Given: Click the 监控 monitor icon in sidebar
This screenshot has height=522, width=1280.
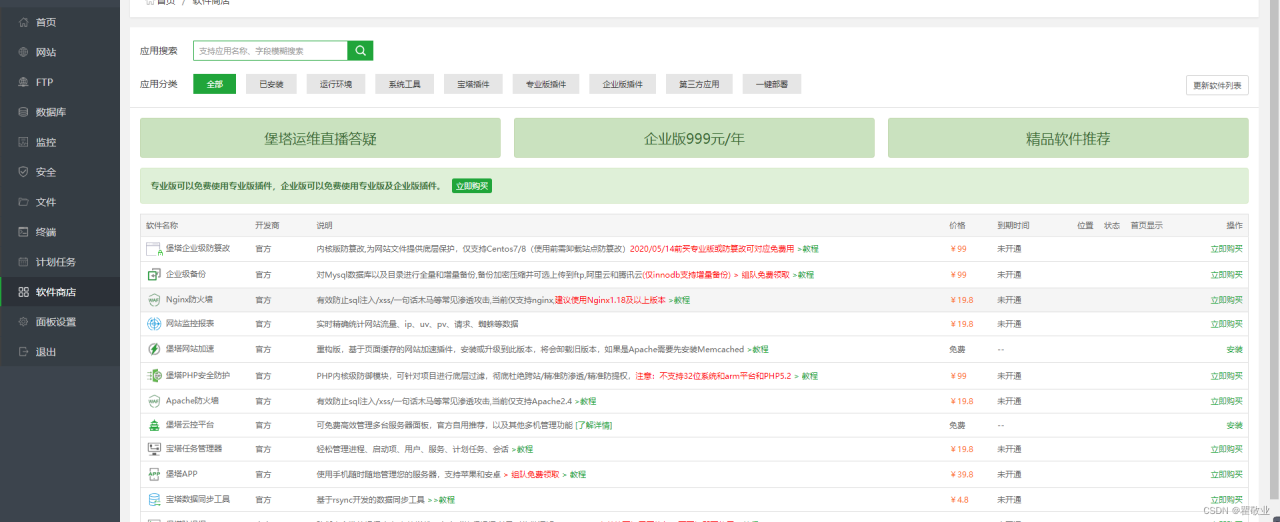Looking at the screenshot, I should 24,142.
